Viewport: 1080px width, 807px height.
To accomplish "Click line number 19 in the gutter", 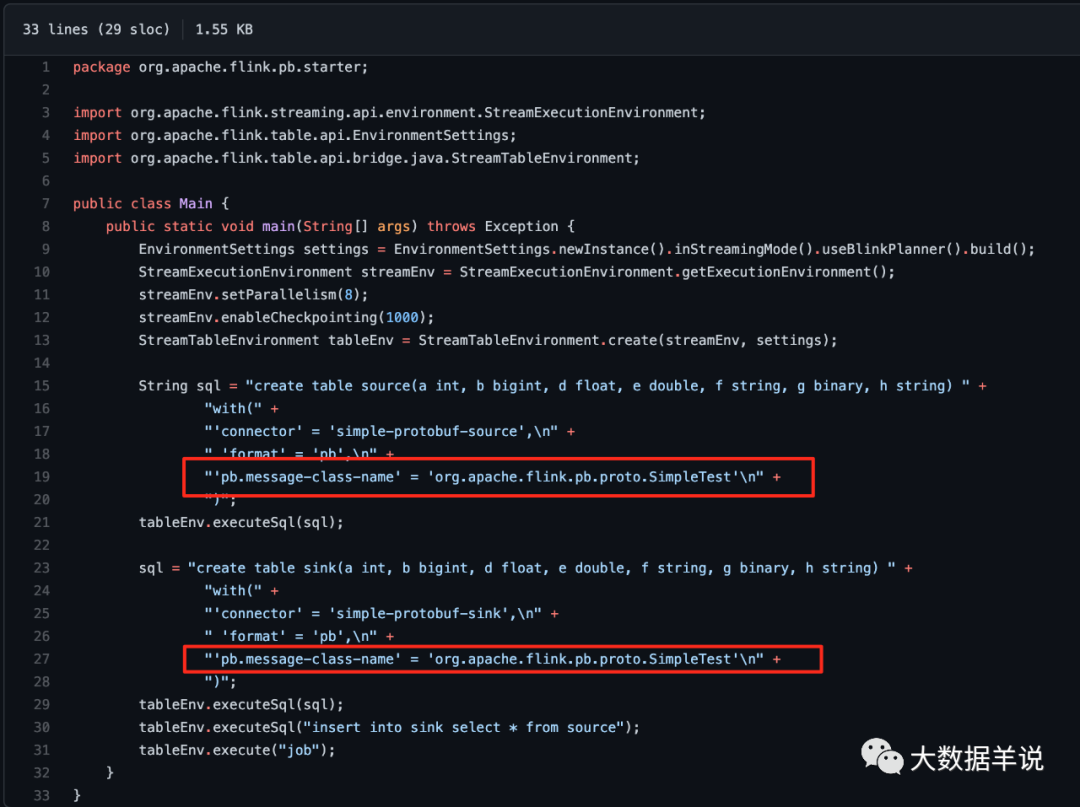I will click(x=42, y=476).
